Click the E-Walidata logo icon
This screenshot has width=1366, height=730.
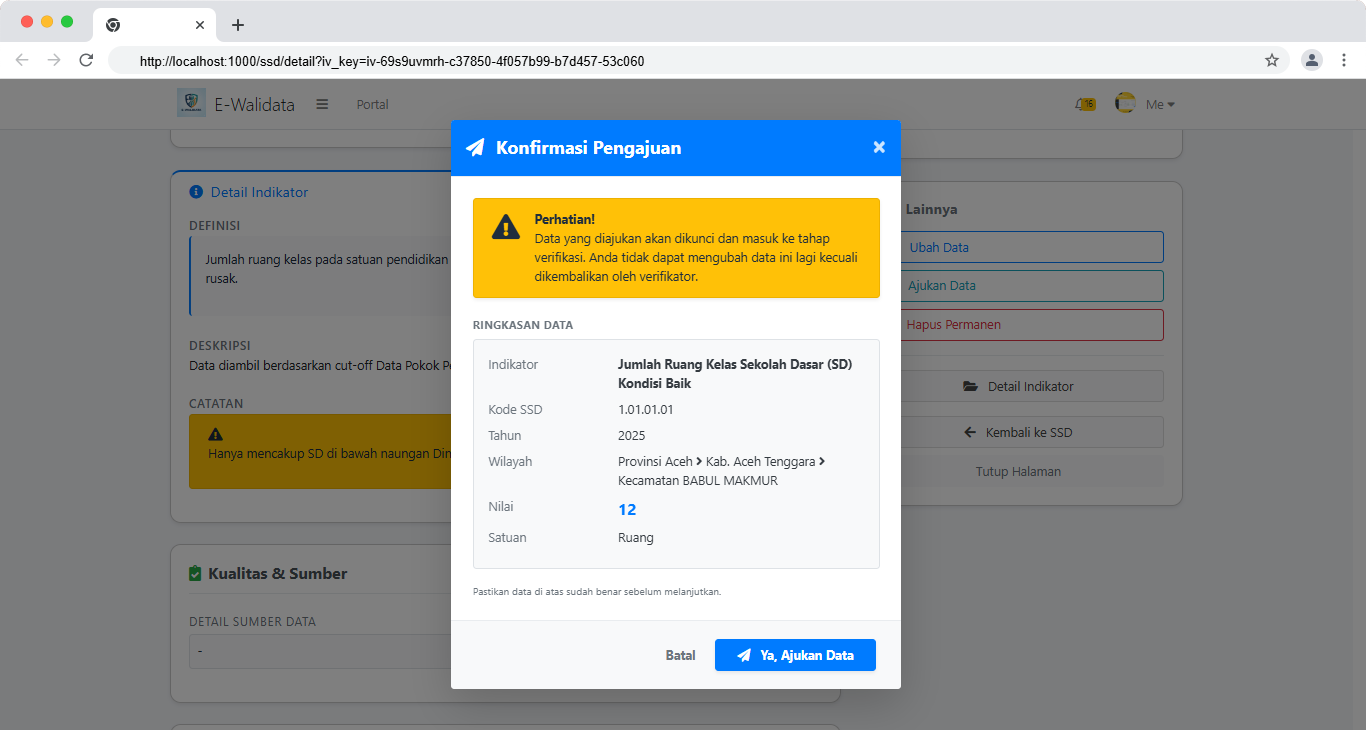pyautogui.click(x=191, y=104)
